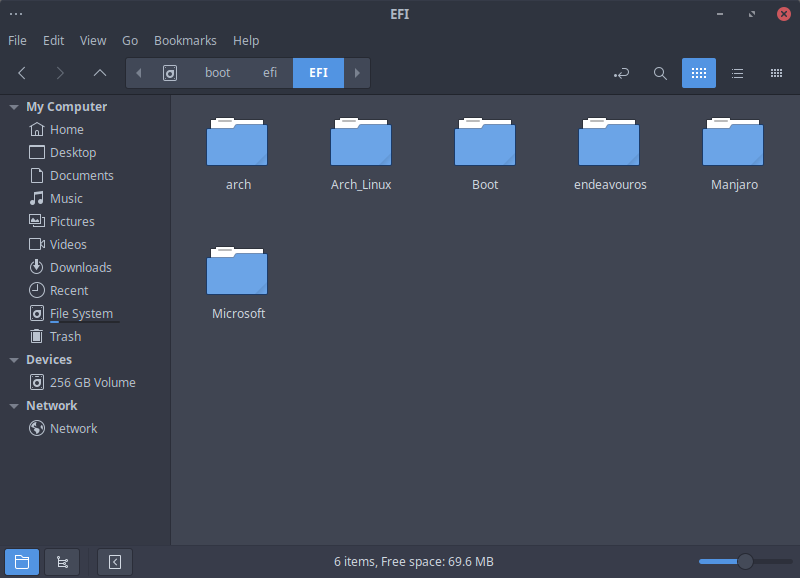Click the status bar free space text
This screenshot has height=578, width=800.
tap(414, 562)
